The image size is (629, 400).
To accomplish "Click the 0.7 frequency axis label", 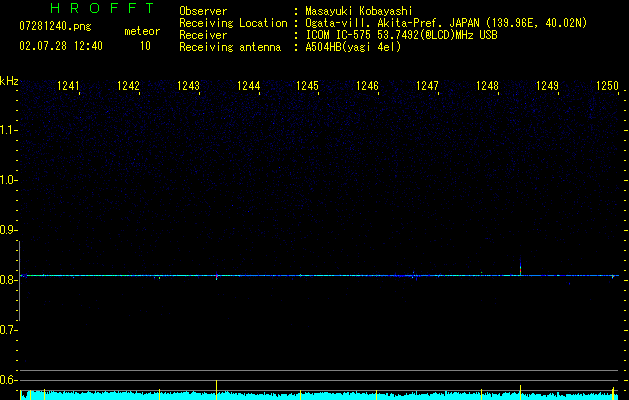I will (8, 330).
